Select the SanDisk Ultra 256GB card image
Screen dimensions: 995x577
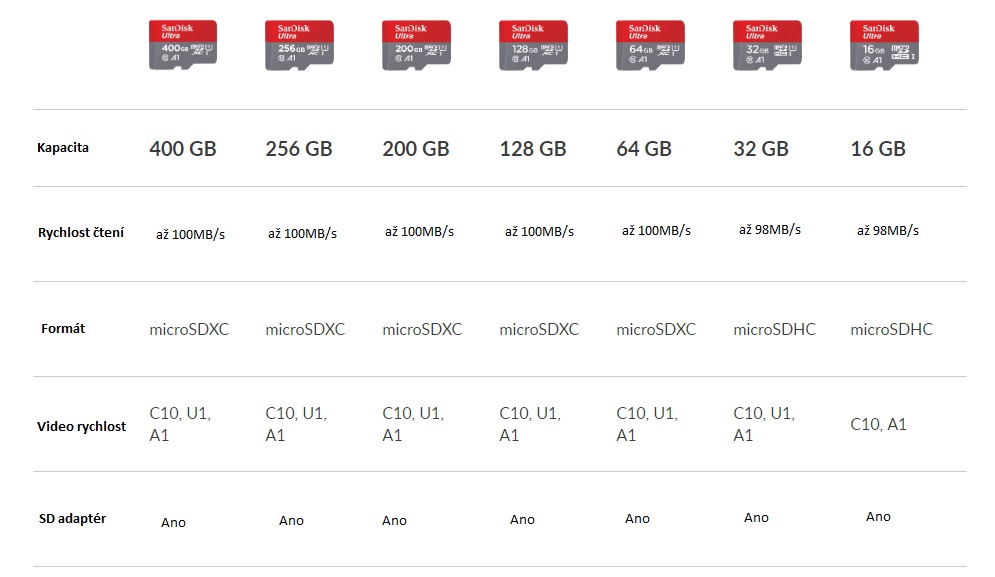[300, 45]
